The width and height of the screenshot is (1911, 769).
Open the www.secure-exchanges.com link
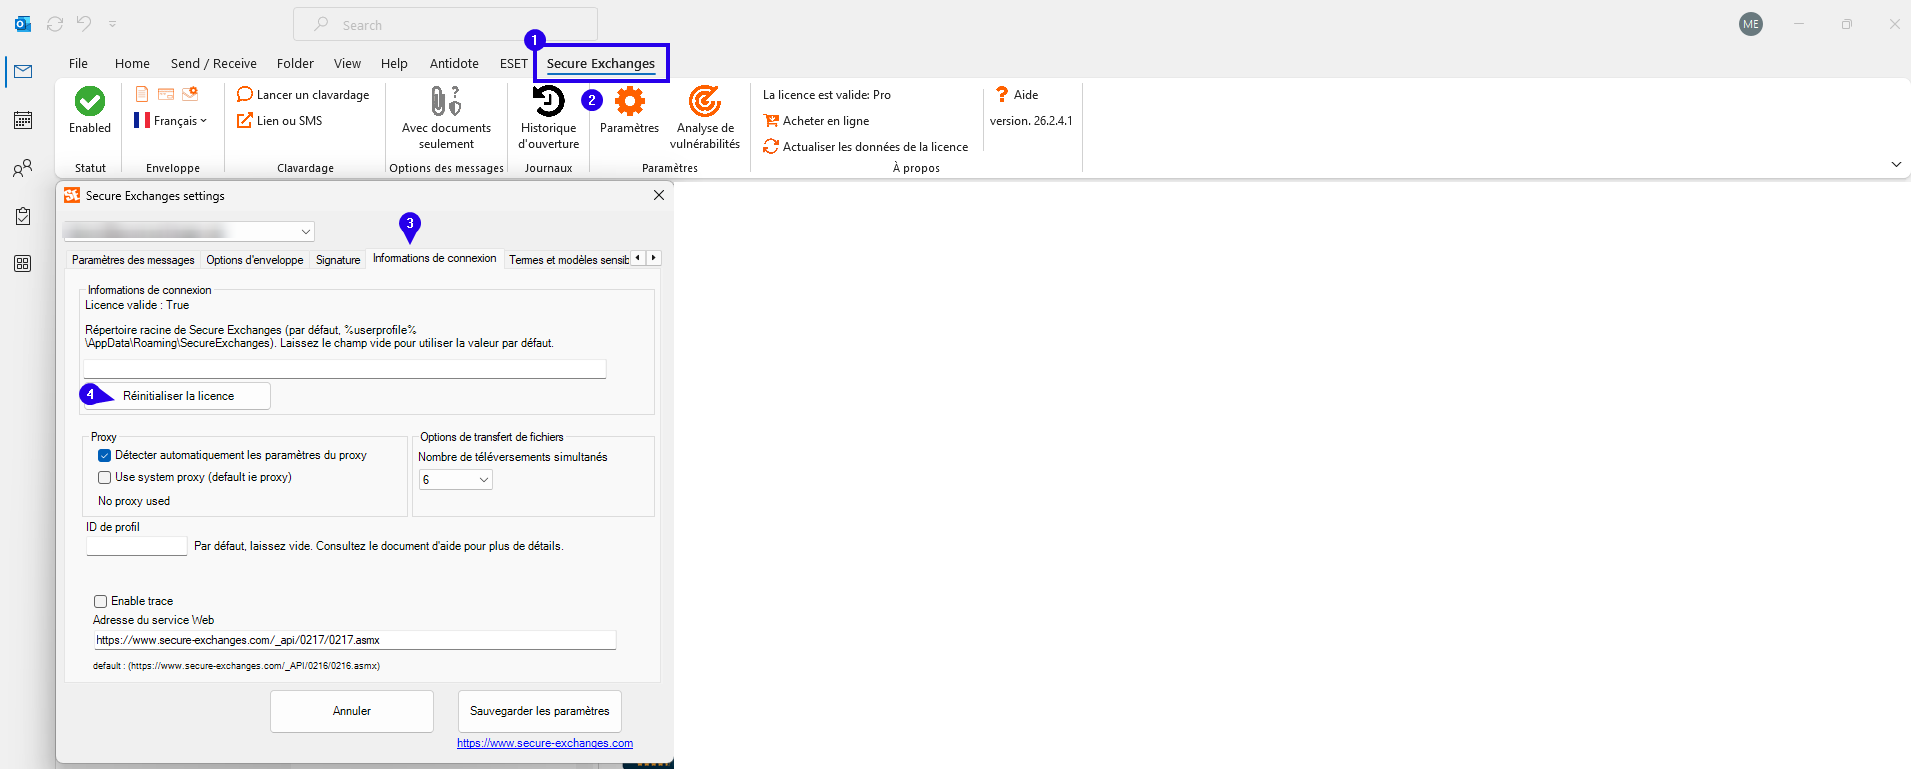(545, 743)
